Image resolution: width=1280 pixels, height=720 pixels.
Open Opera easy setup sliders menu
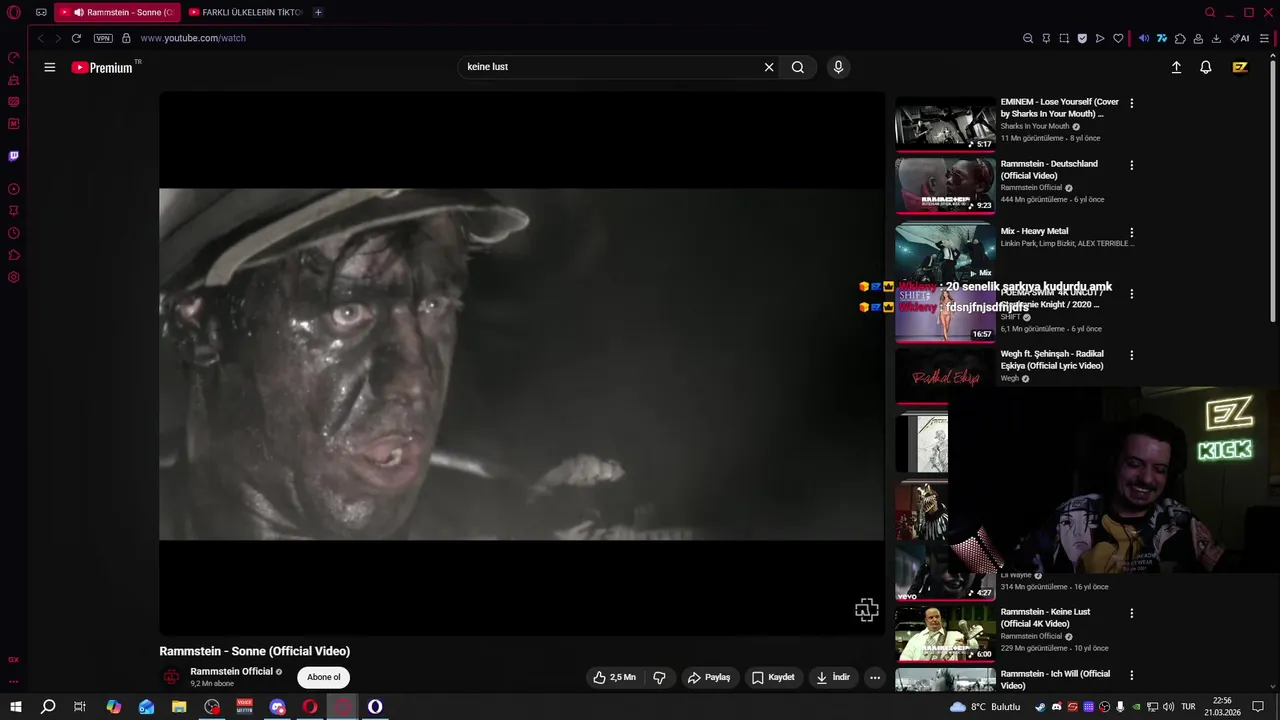click(1264, 38)
